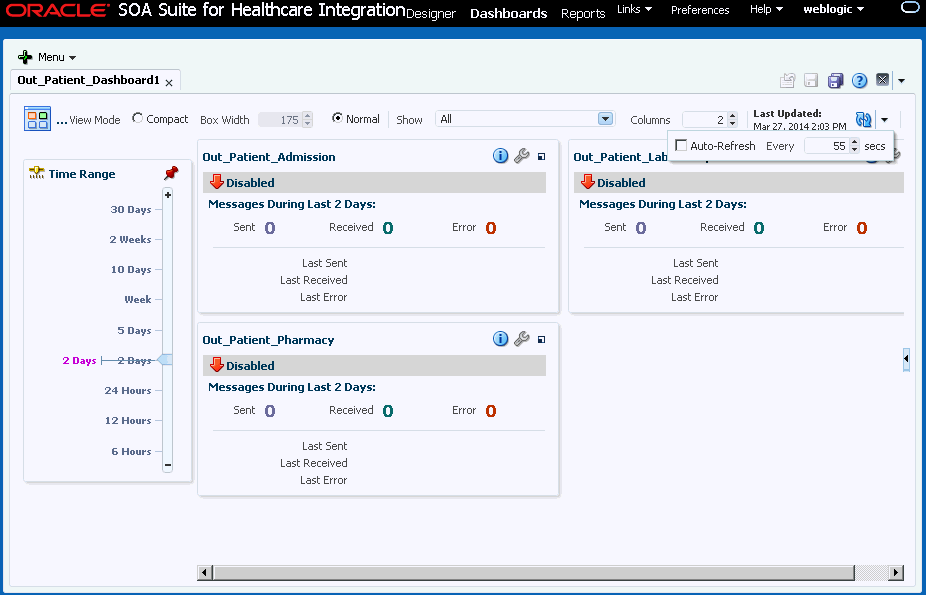Select Compact view mode

(138, 118)
